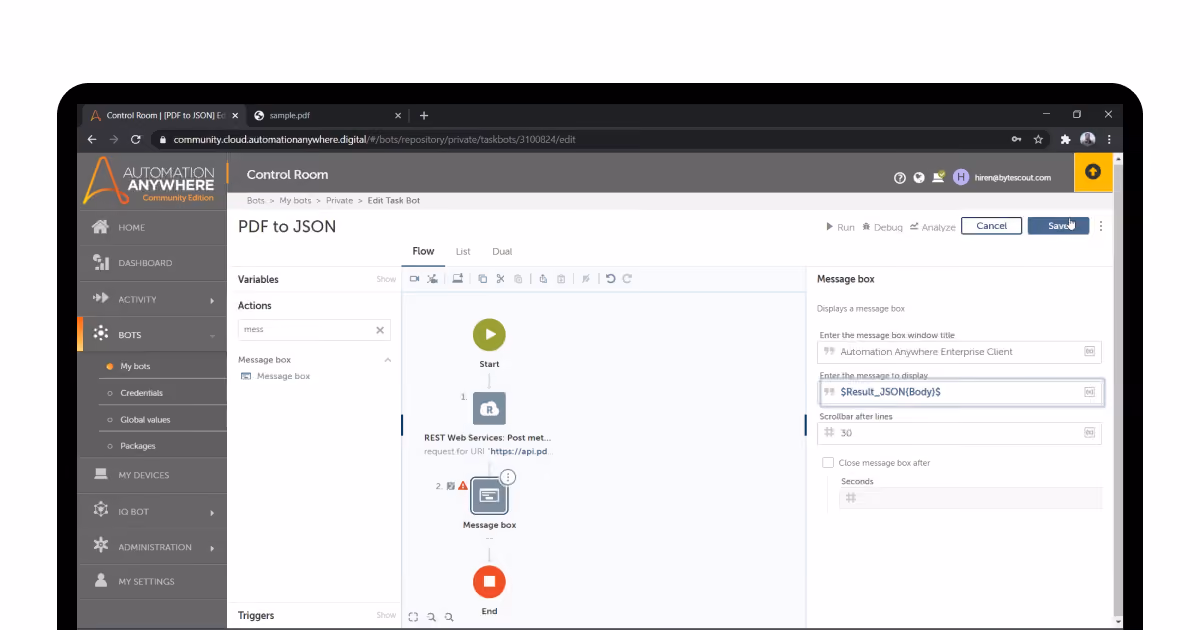Enable Close message box after checkbox
Screen dimensions: 1200x630
coord(828,463)
